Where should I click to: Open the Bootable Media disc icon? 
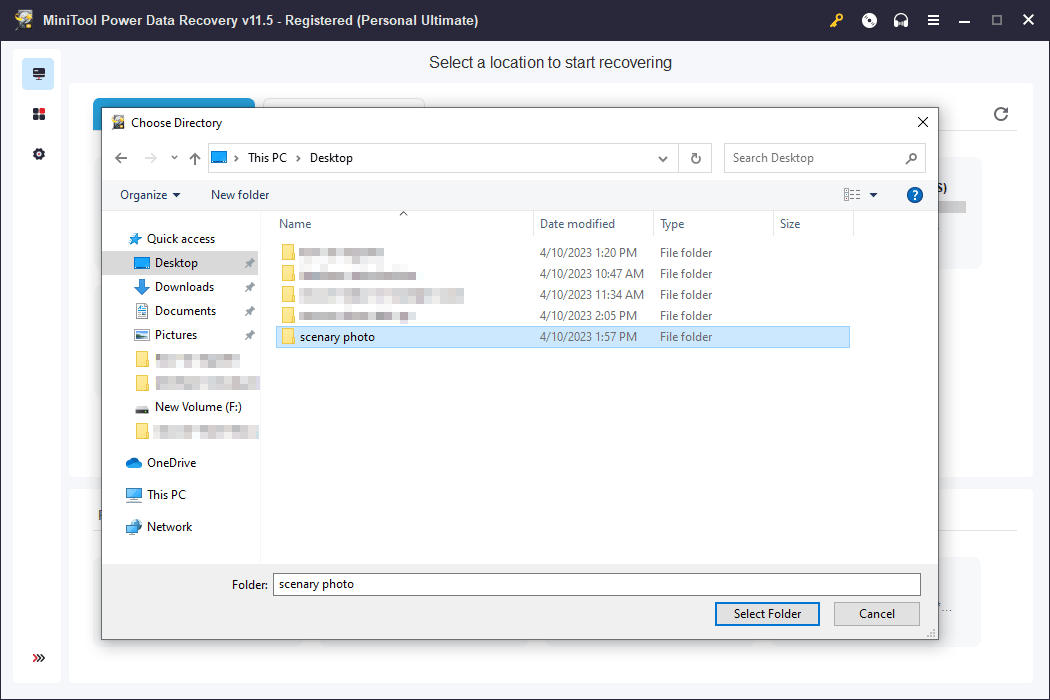click(869, 19)
